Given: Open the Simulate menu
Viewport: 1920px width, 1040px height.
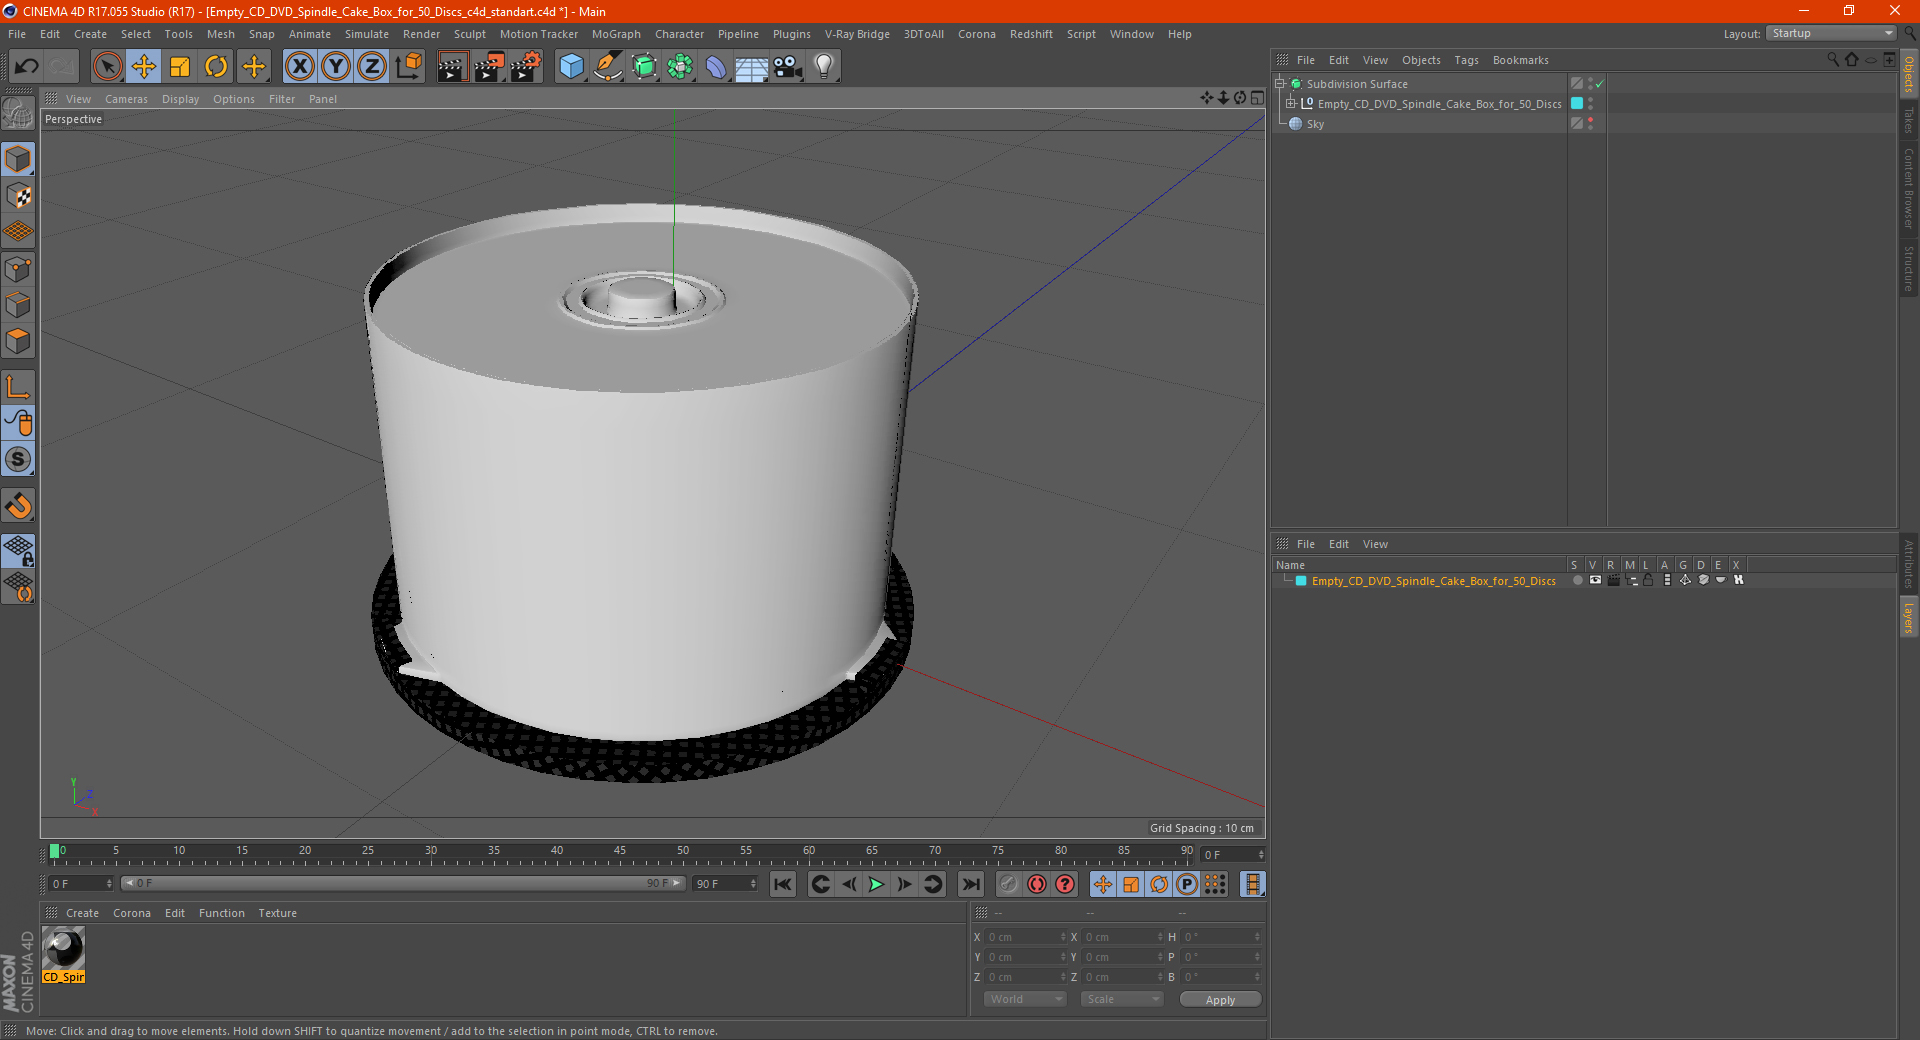Looking at the screenshot, I should pos(367,34).
